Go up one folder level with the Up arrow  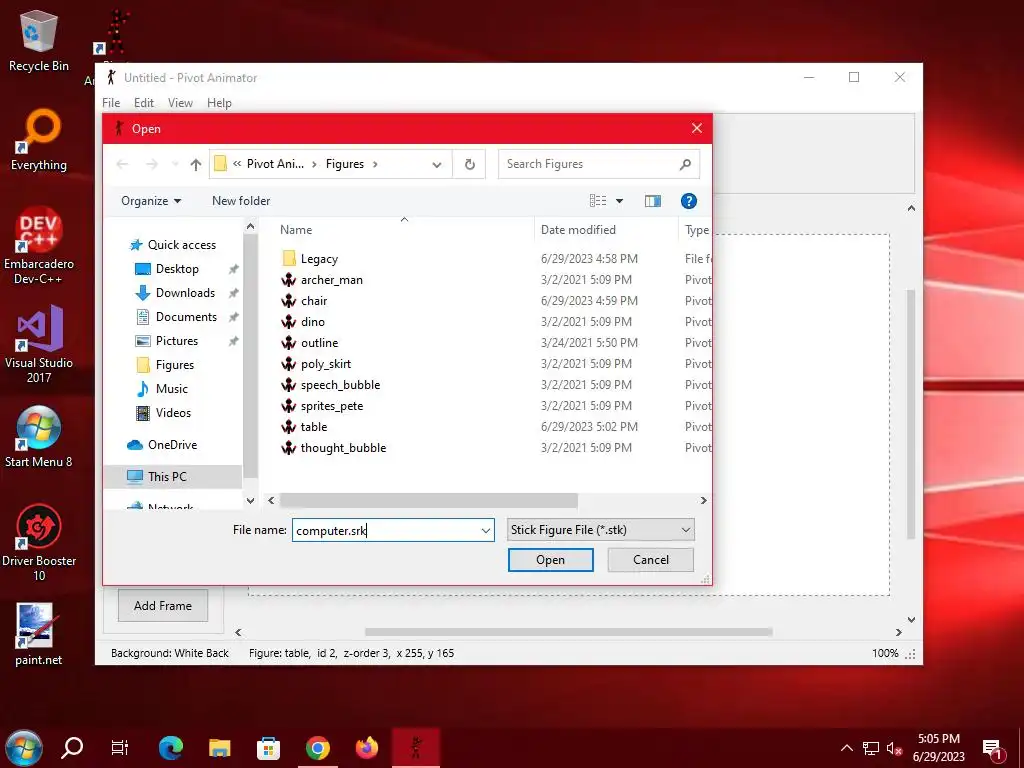point(195,165)
